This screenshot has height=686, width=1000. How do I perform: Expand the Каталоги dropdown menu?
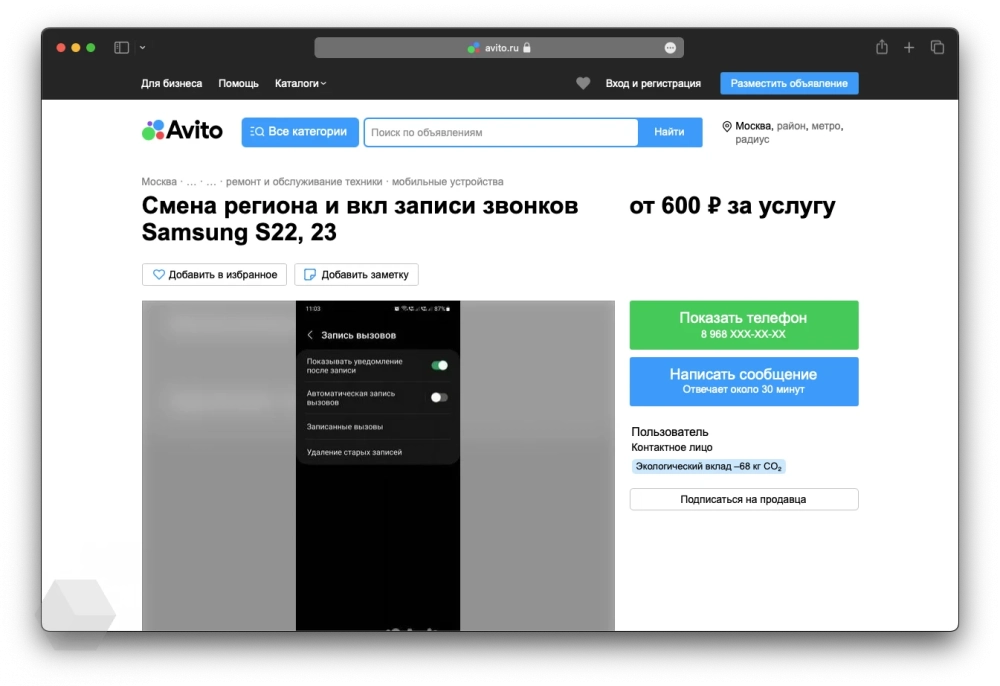tap(300, 84)
